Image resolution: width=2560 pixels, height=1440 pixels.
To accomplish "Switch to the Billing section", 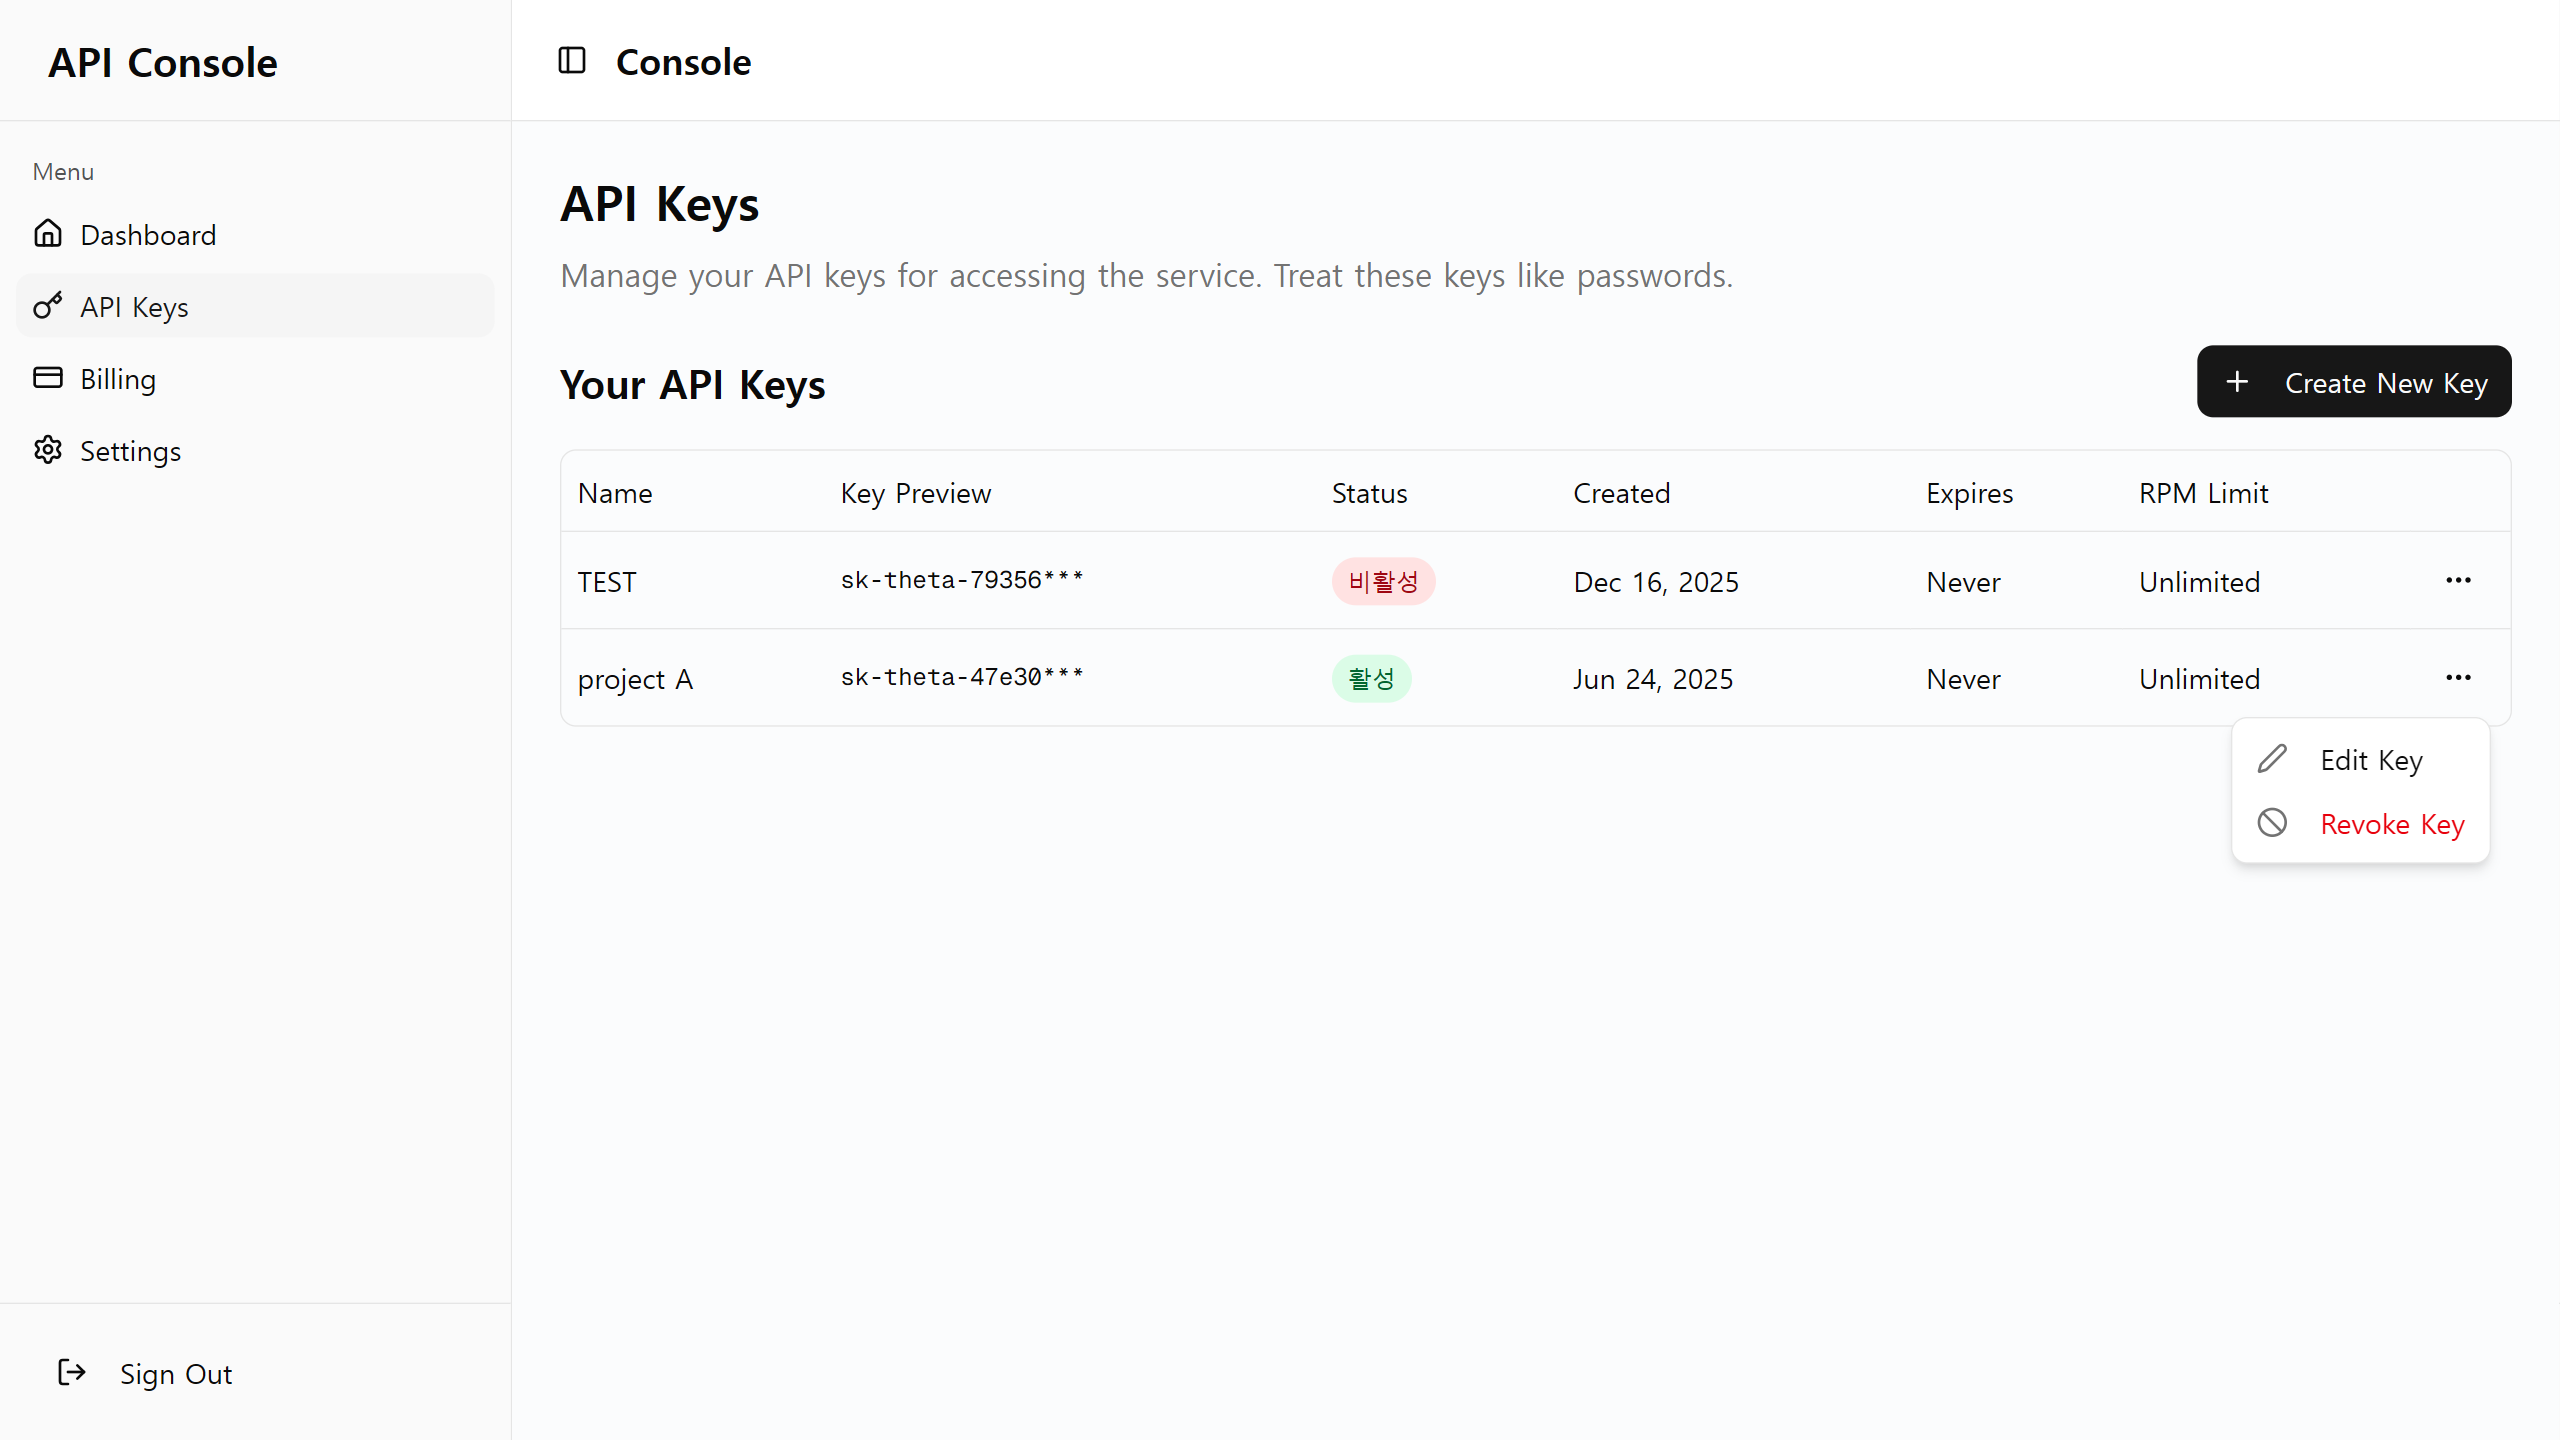I will point(118,378).
